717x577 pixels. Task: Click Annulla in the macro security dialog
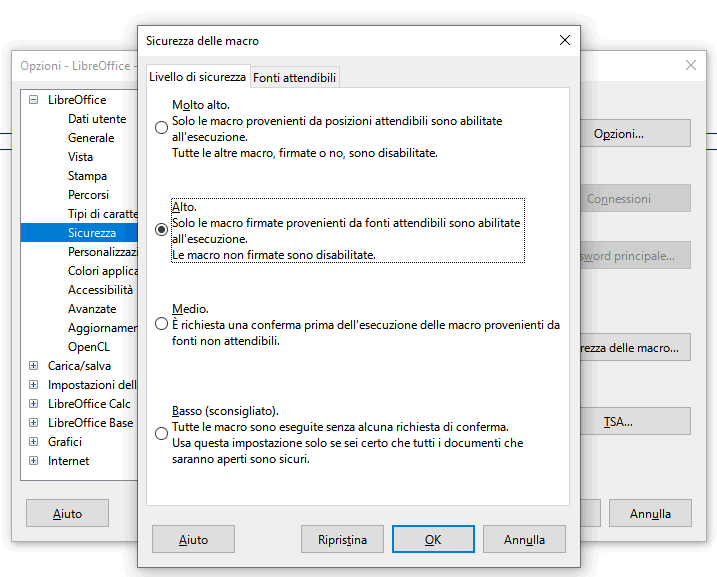524,539
